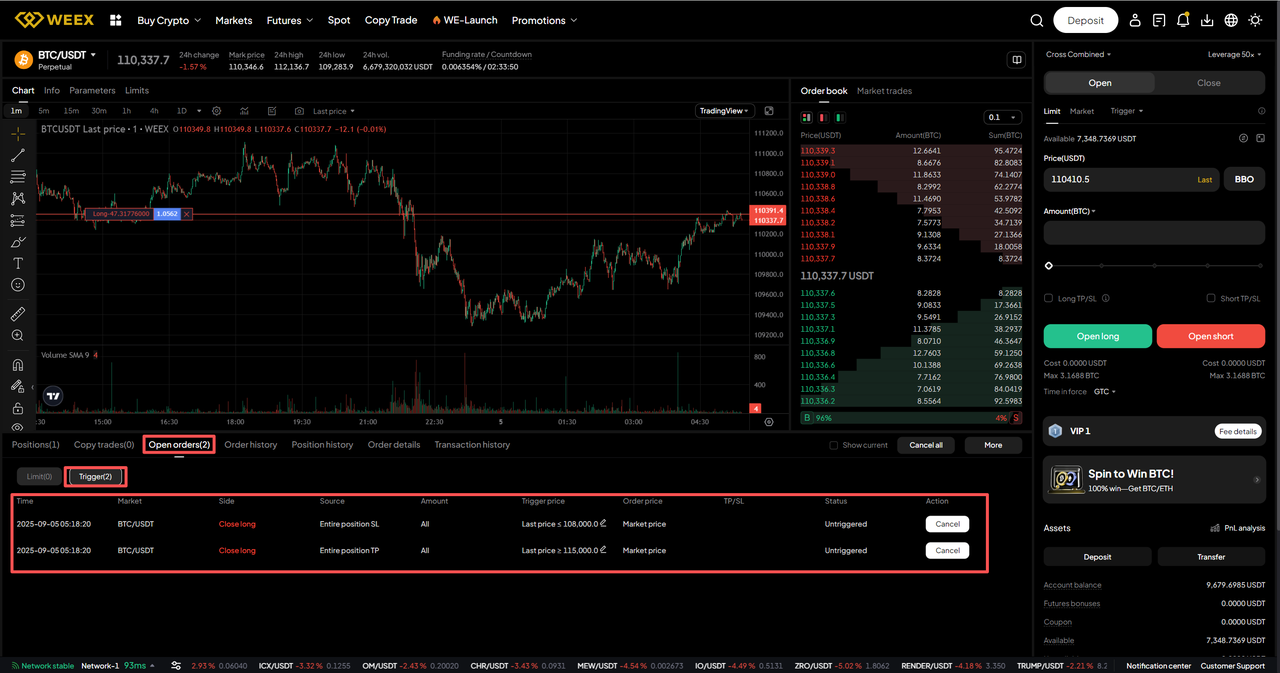
Task: Click the Amount(BTC) input field
Action: tap(1154, 233)
